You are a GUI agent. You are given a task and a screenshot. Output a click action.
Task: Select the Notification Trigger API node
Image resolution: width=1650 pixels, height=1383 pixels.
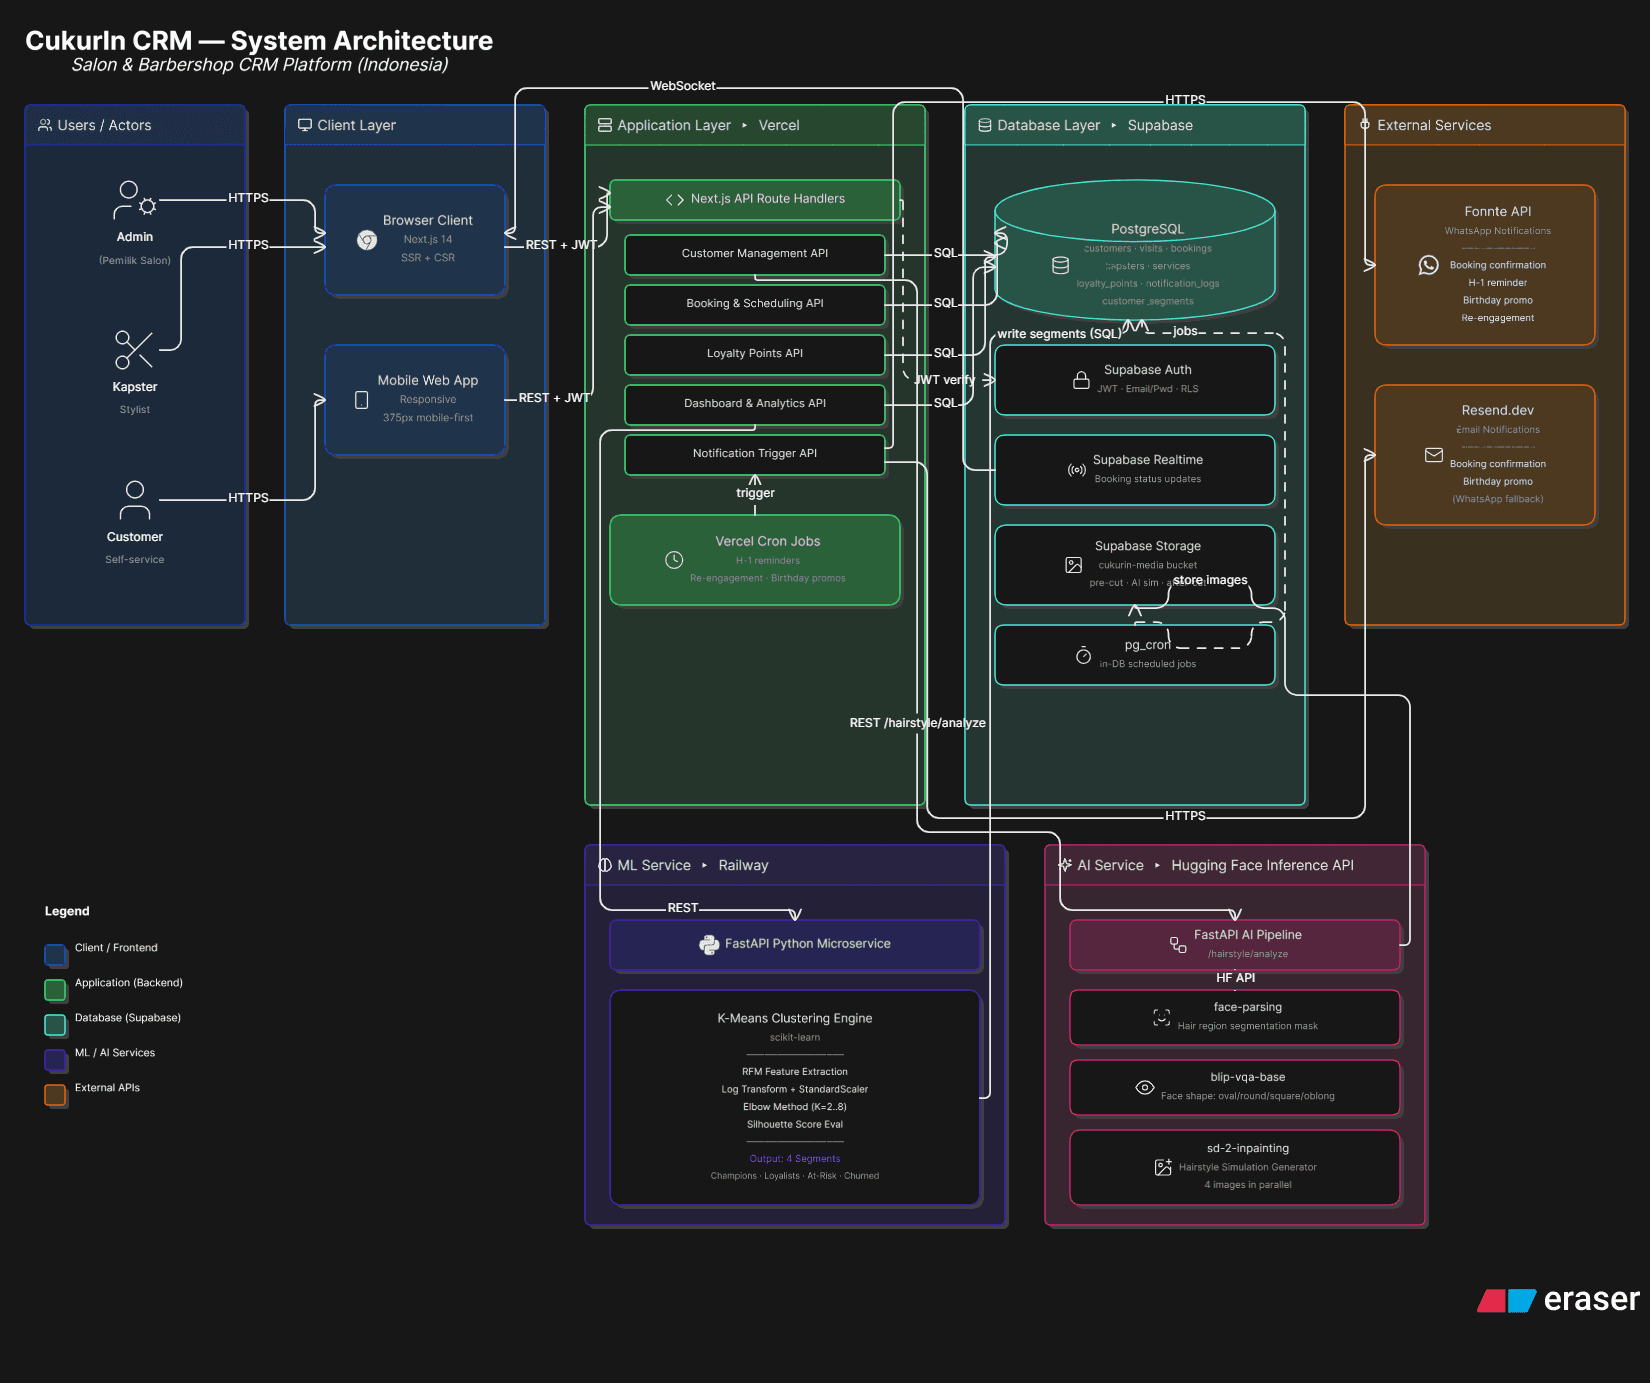(x=755, y=454)
